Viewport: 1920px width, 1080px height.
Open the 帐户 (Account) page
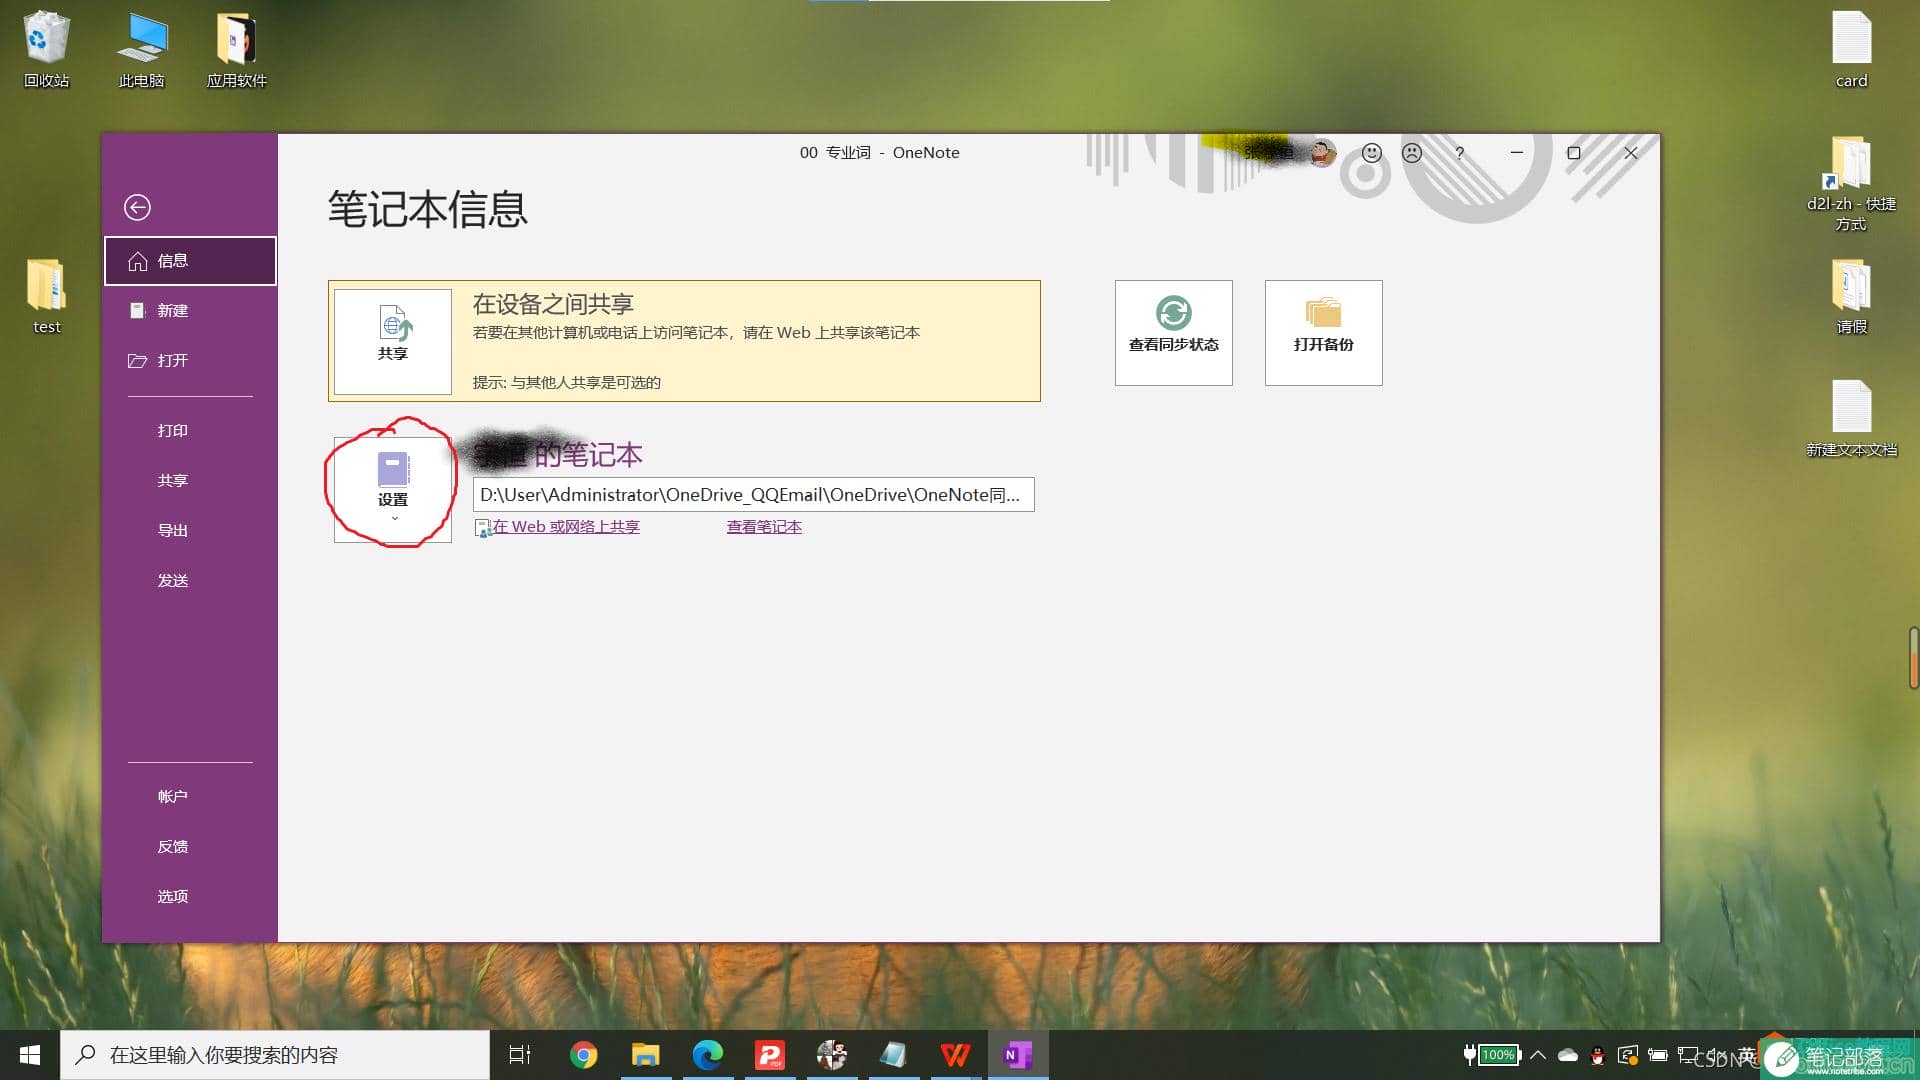[172, 797]
